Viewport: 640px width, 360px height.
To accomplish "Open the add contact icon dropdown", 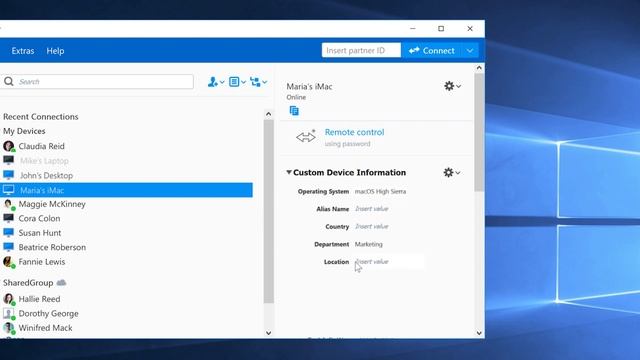I will (x=216, y=82).
